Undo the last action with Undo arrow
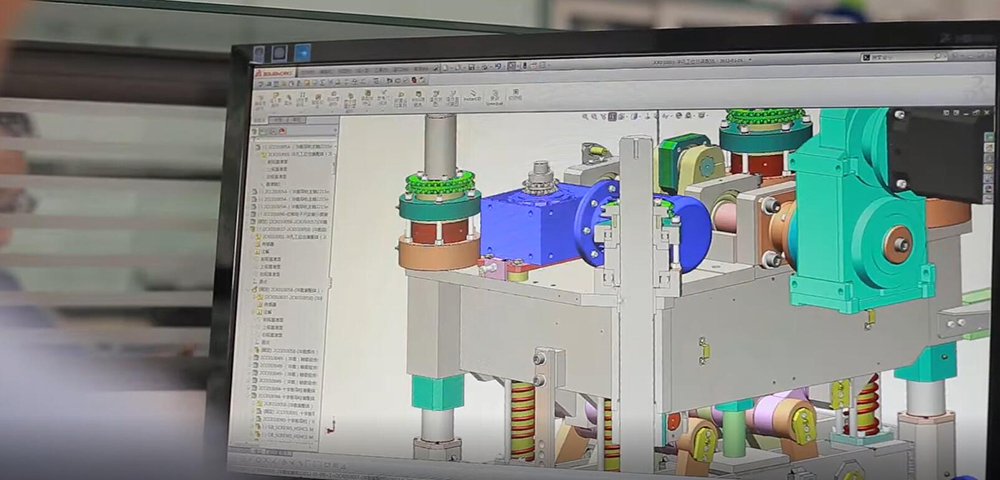1000x480 pixels. (x=497, y=66)
